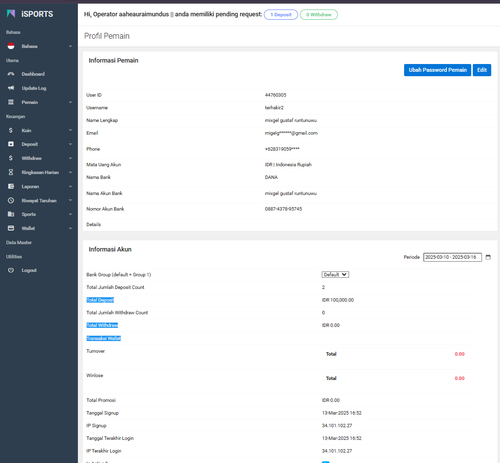Click the Edit button
500x463 pixels.
tap(482, 70)
